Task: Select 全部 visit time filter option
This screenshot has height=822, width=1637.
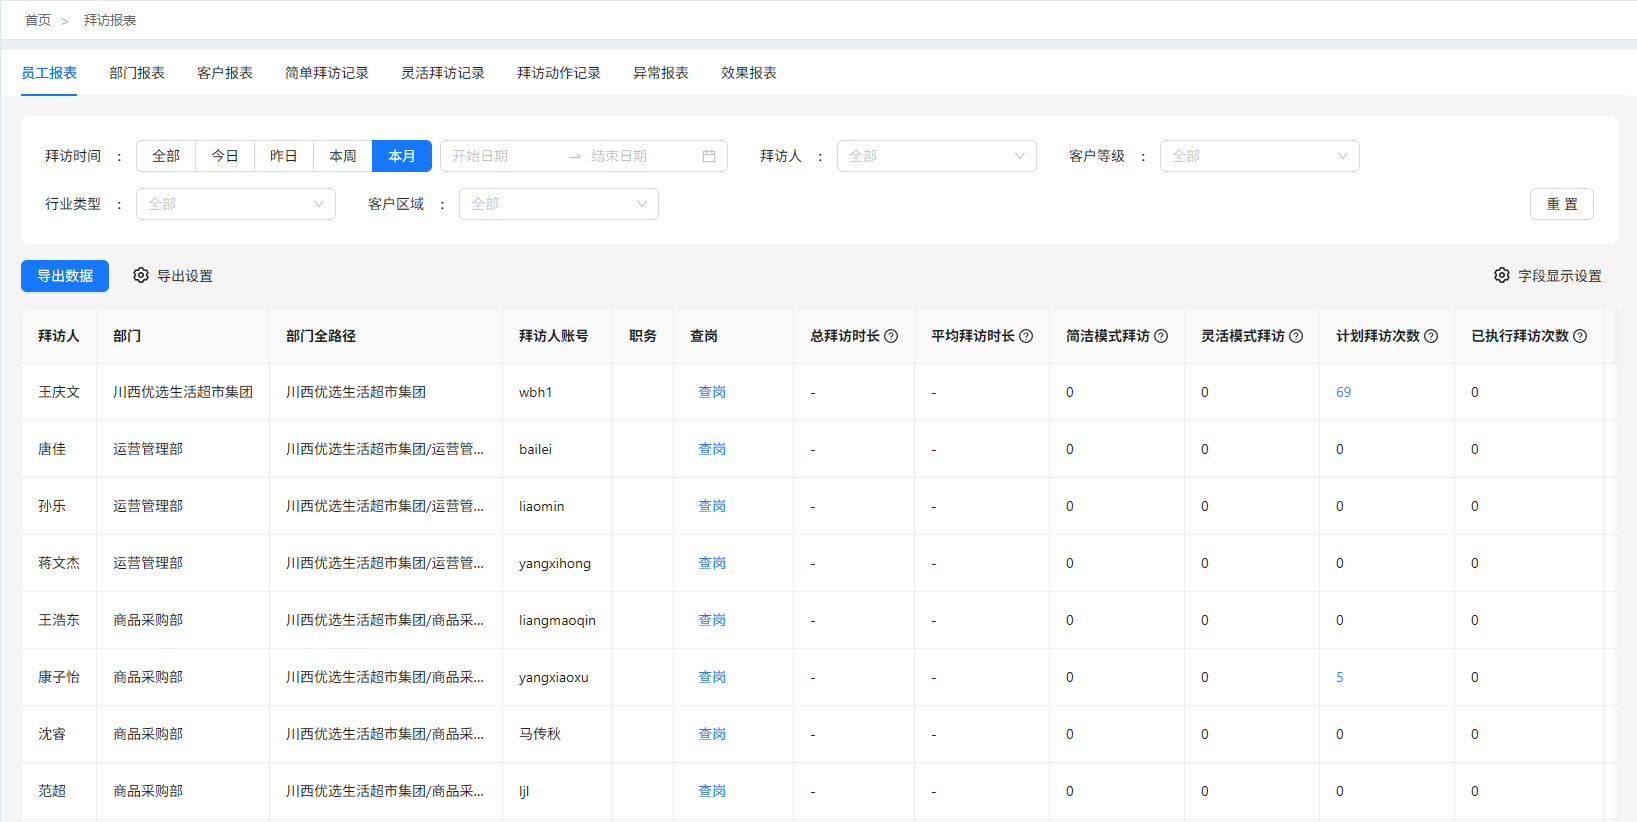Action: point(166,156)
